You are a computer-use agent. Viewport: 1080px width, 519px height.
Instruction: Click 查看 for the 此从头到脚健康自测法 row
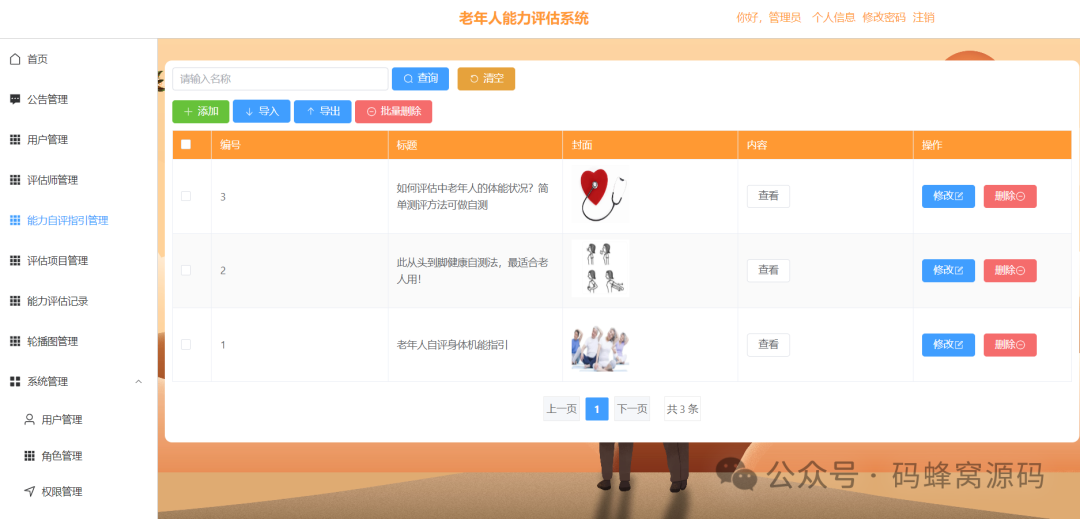[768, 271]
